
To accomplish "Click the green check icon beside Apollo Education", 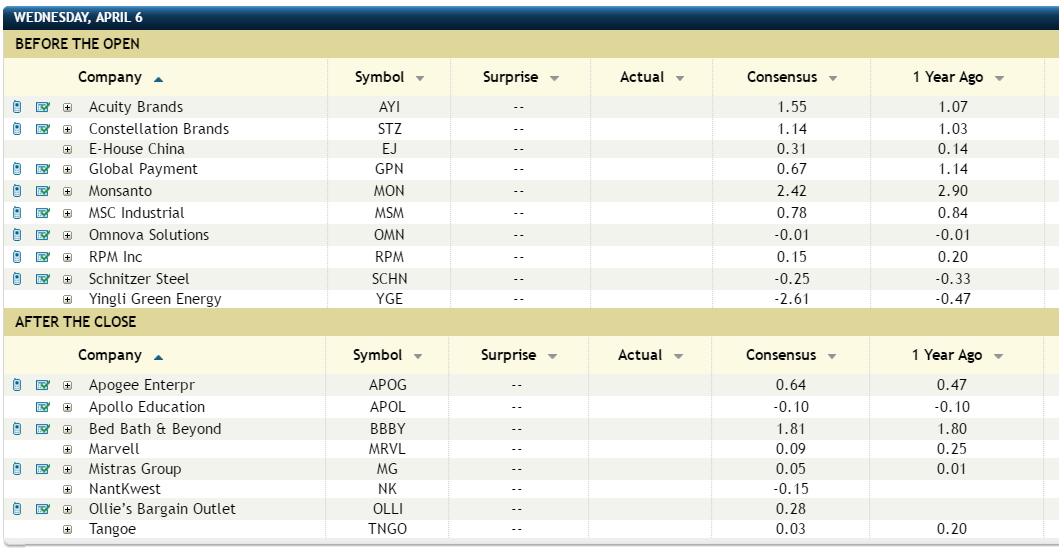I will [43, 407].
